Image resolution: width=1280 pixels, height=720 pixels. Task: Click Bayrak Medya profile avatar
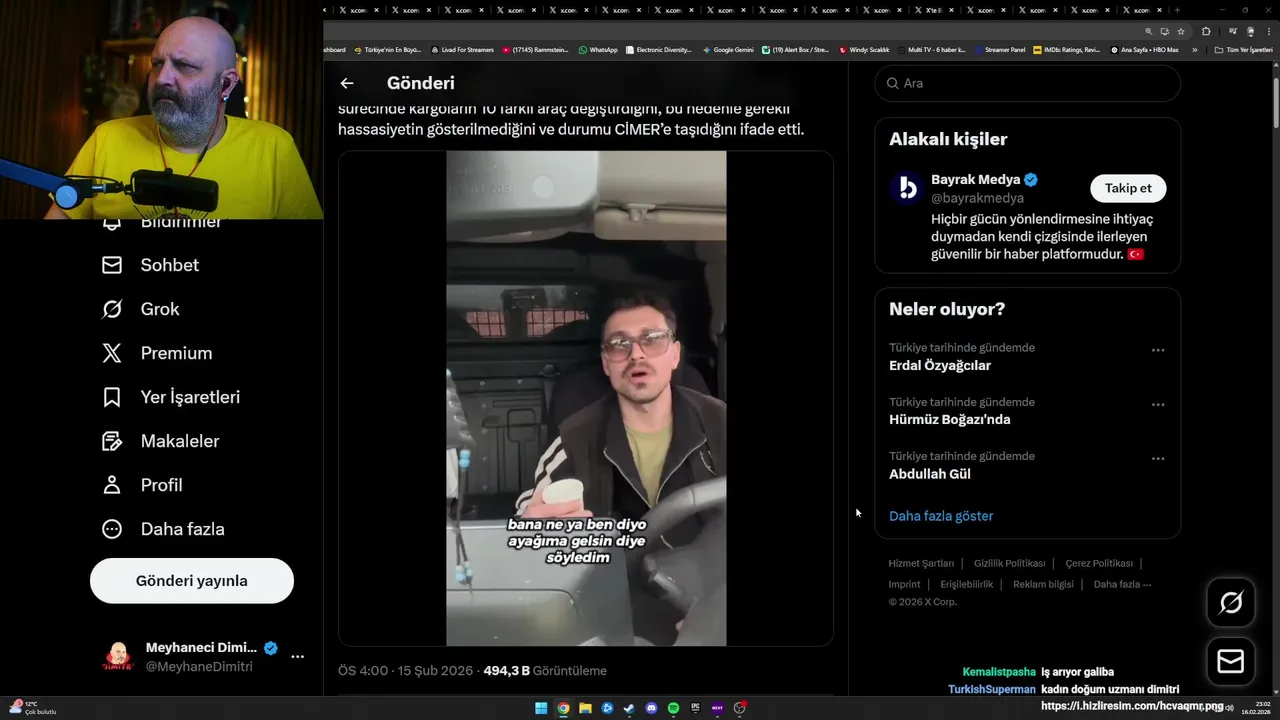click(x=907, y=188)
